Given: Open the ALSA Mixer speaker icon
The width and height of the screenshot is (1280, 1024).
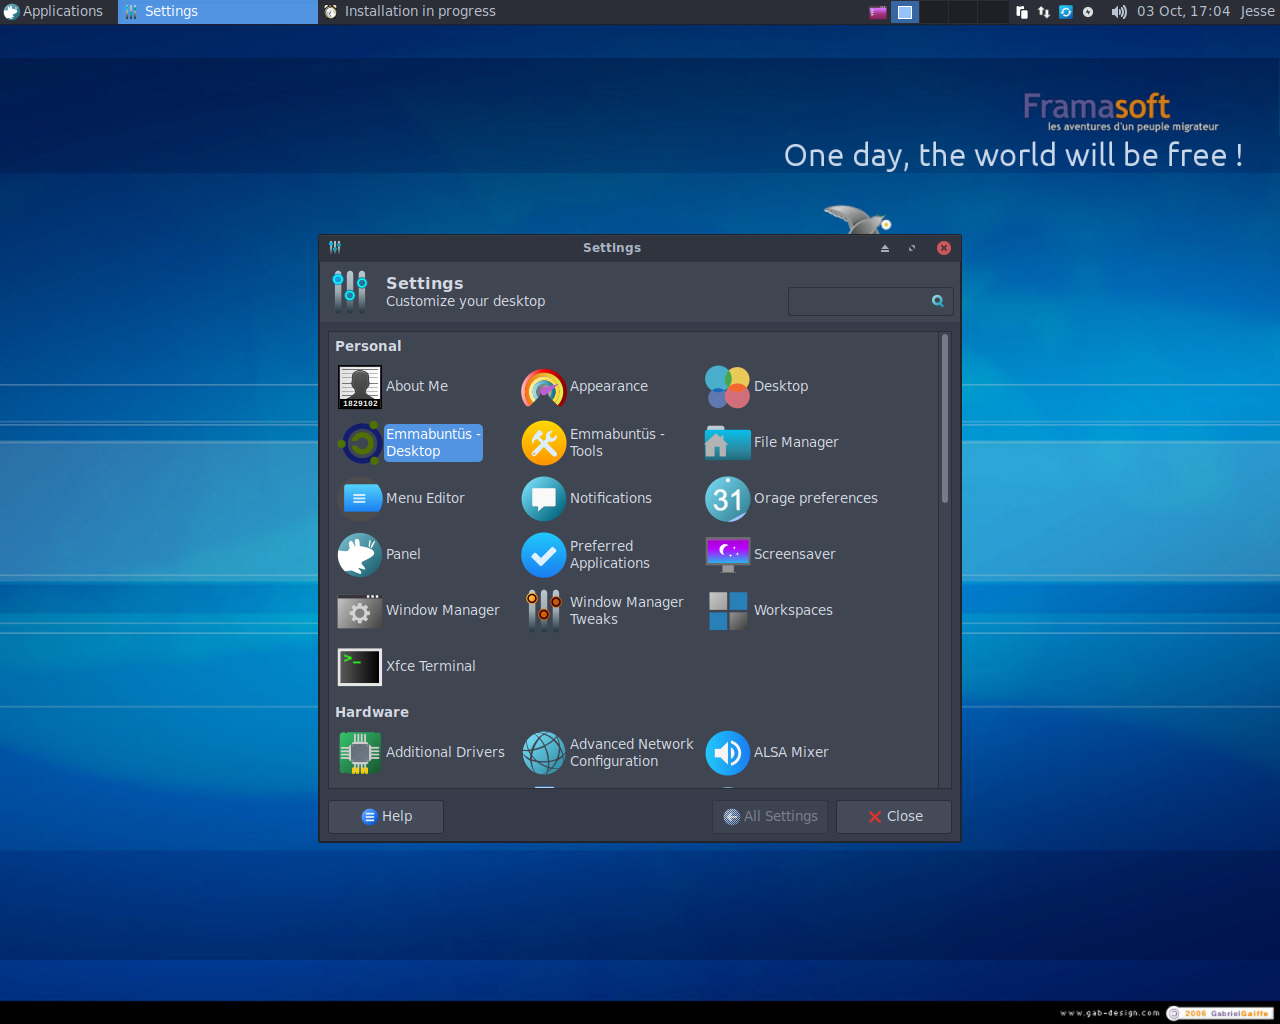Looking at the screenshot, I should [x=728, y=753].
